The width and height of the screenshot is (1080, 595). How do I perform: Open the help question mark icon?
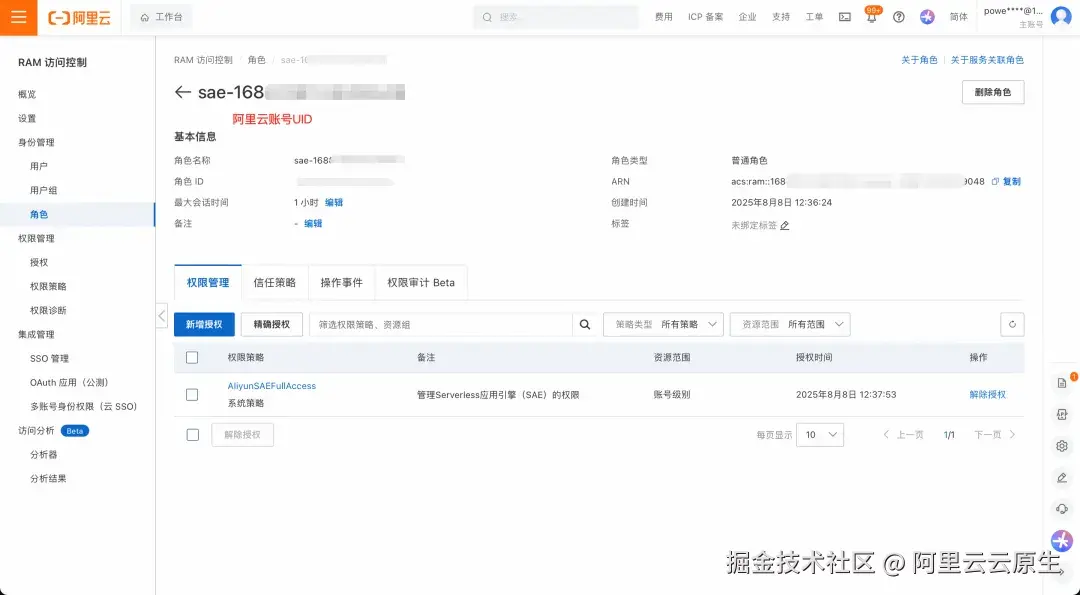[899, 17]
